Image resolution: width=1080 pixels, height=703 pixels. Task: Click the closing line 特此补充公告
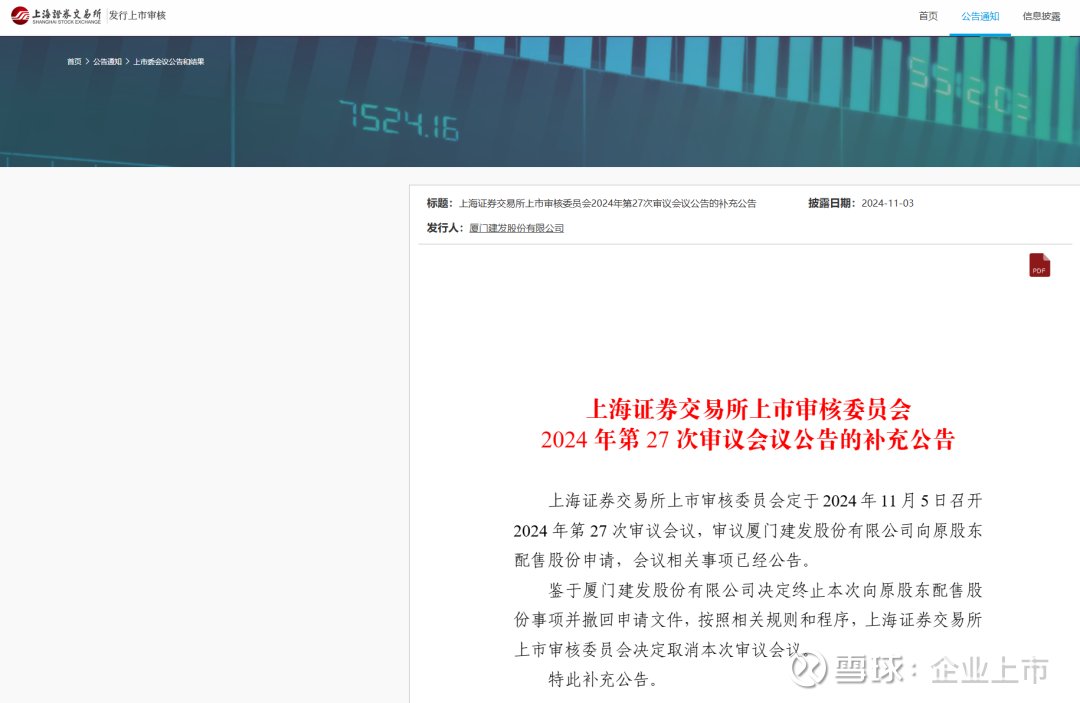(x=603, y=680)
